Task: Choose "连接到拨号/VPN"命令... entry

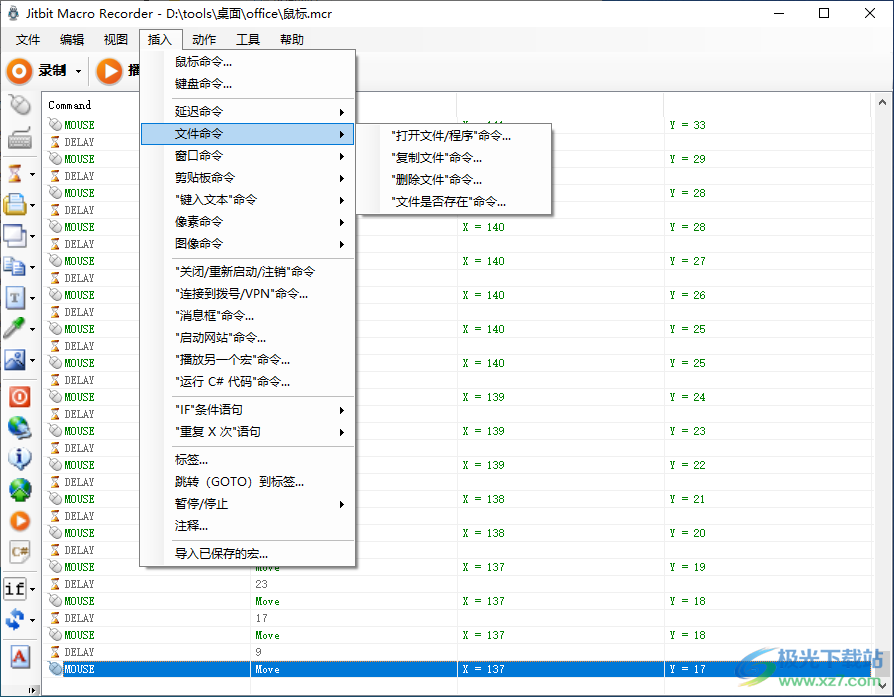Action: (x=247, y=294)
